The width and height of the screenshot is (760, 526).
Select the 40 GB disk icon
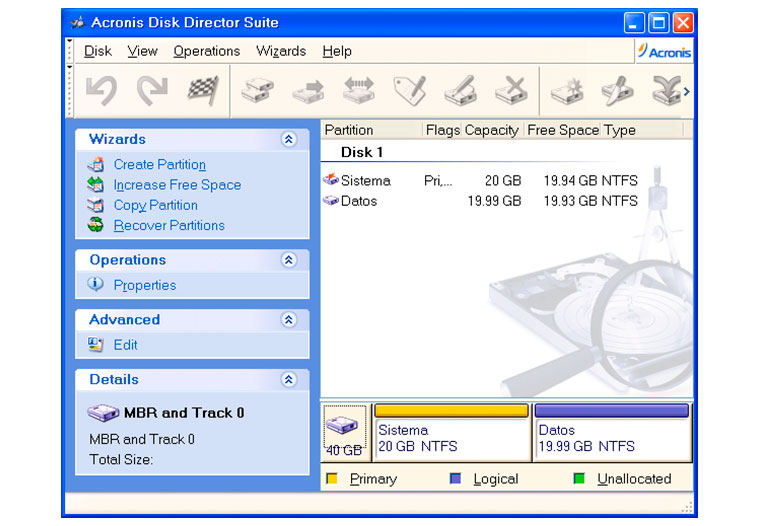click(345, 432)
